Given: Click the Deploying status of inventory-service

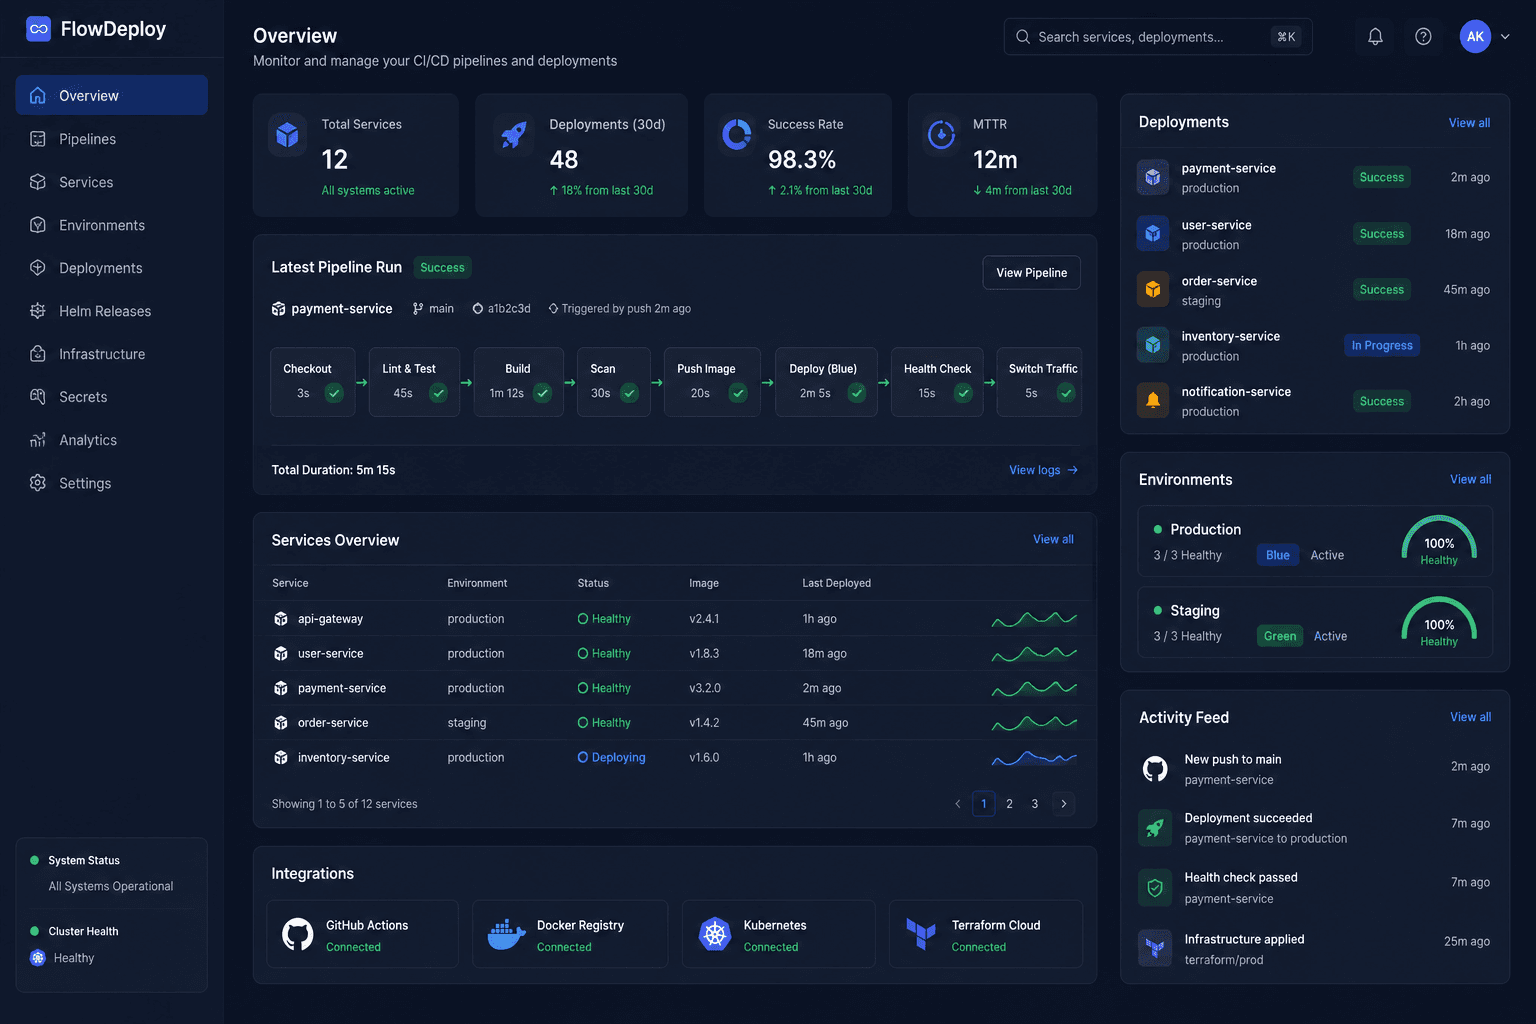Looking at the screenshot, I should tap(612, 758).
